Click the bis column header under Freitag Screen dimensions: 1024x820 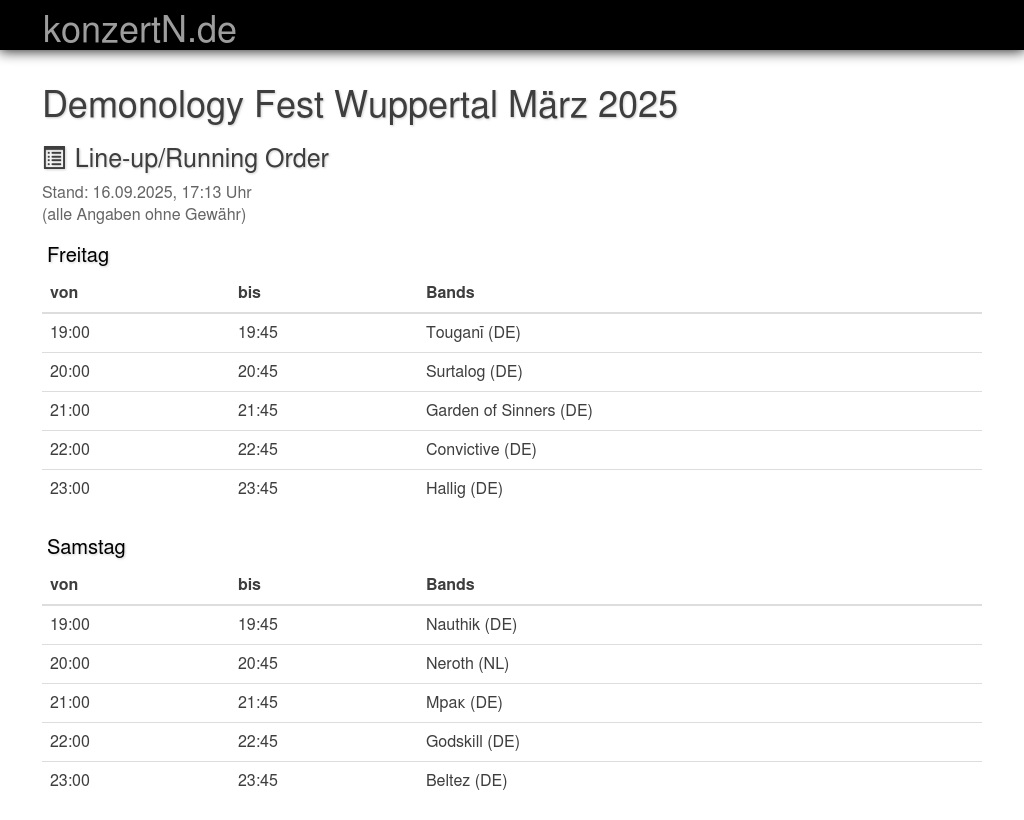coord(249,293)
